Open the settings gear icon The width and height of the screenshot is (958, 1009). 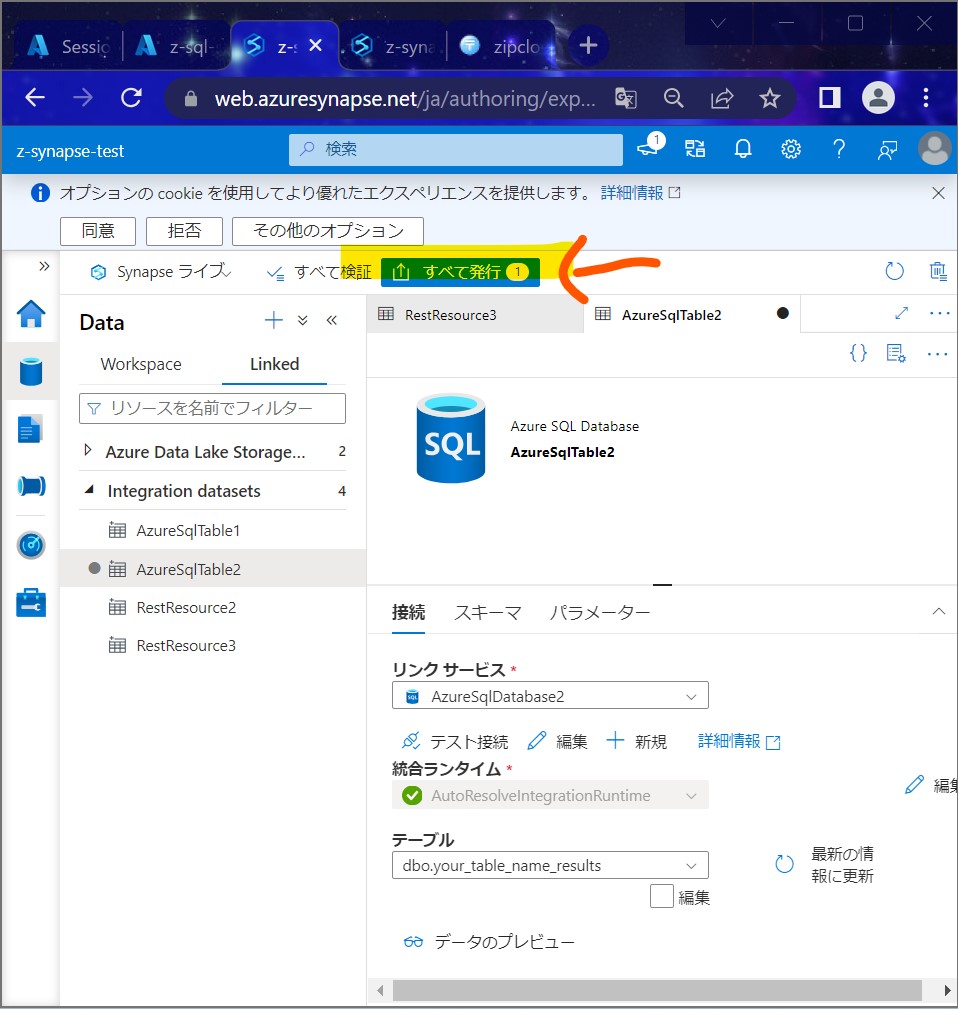coord(791,149)
